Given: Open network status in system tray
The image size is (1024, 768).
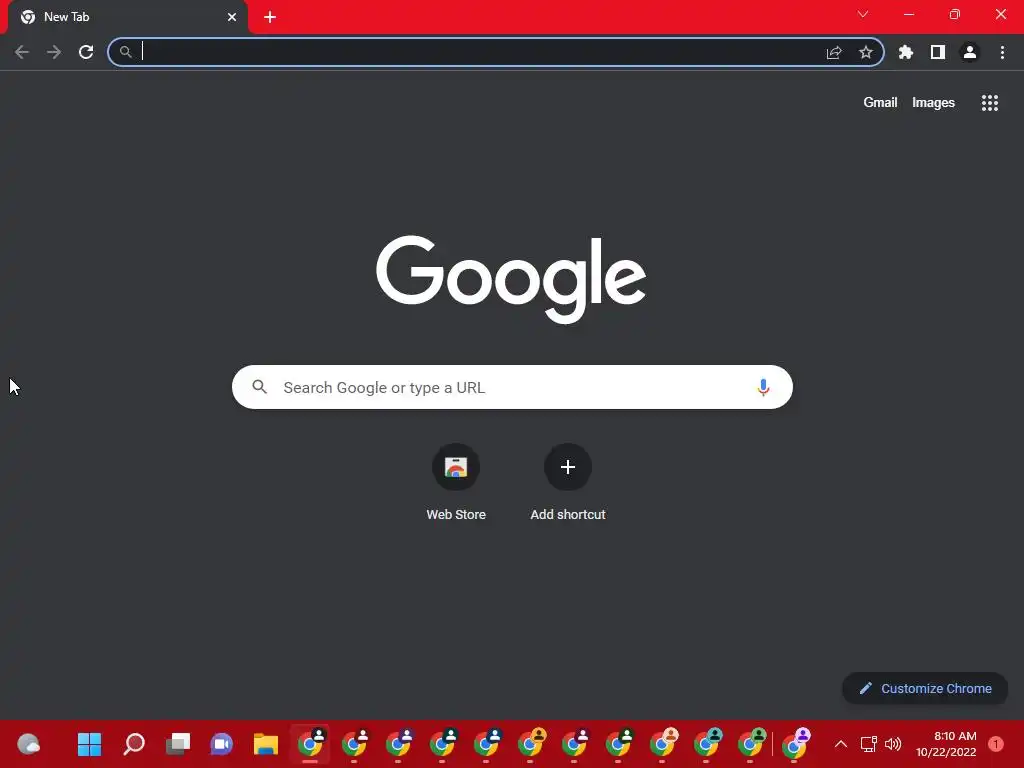Looking at the screenshot, I should (x=869, y=744).
